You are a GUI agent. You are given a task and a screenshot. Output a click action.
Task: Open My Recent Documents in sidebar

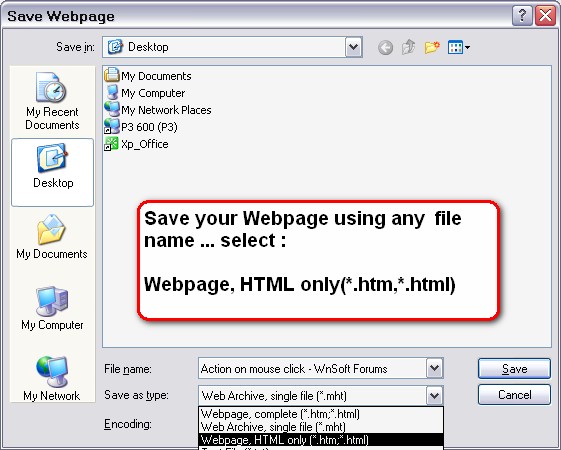click(52, 101)
